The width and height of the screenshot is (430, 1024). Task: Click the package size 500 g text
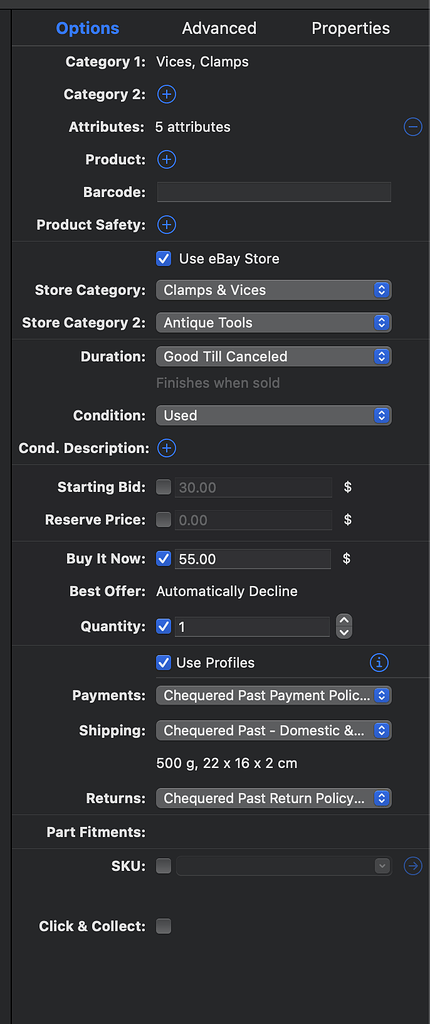tap(227, 763)
